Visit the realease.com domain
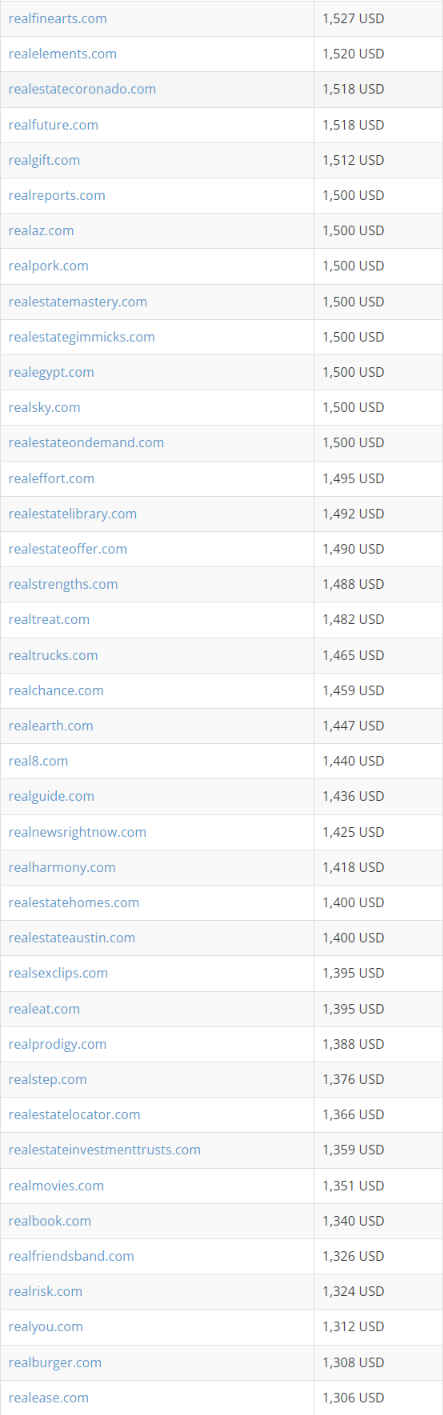This screenshot has width=443, height=1415. pyautogui.click(x=48, y=1397)
